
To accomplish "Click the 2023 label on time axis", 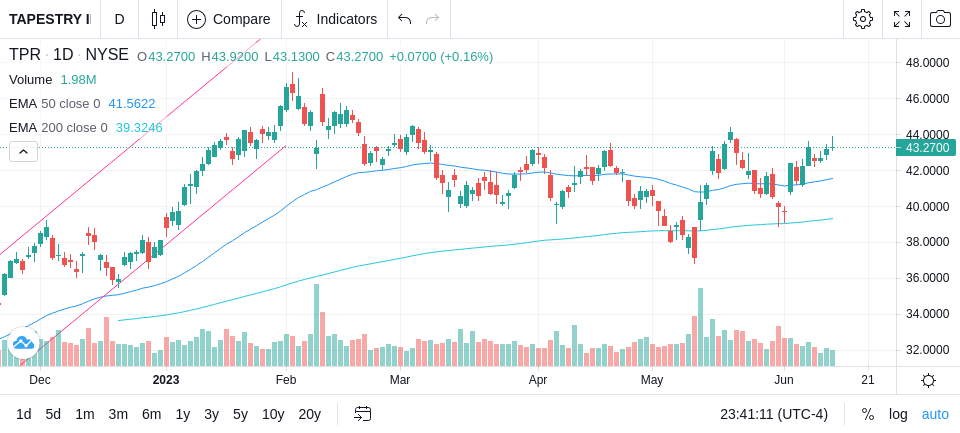I will pos(166,380).
